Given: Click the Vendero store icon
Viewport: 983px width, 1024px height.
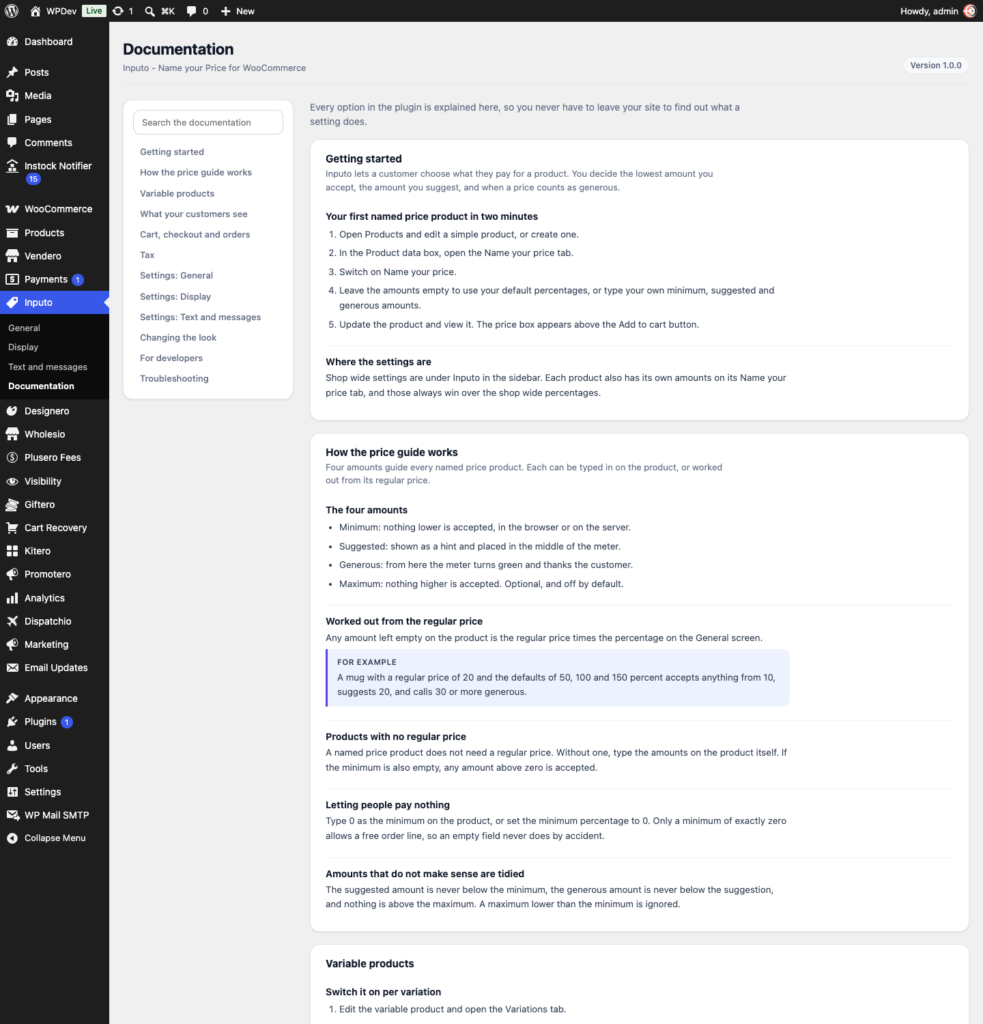Looking at the screenshot, I should (x=12, y=256).
